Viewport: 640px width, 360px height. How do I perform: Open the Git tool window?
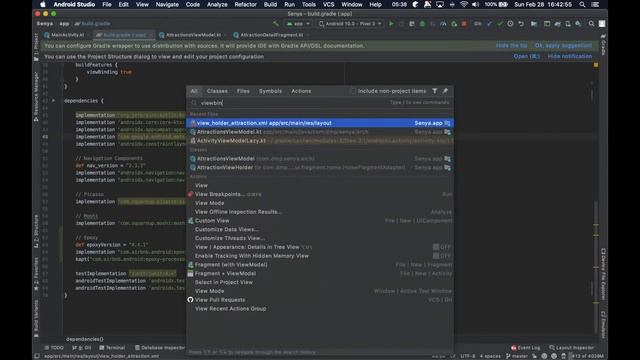[82, 348]
